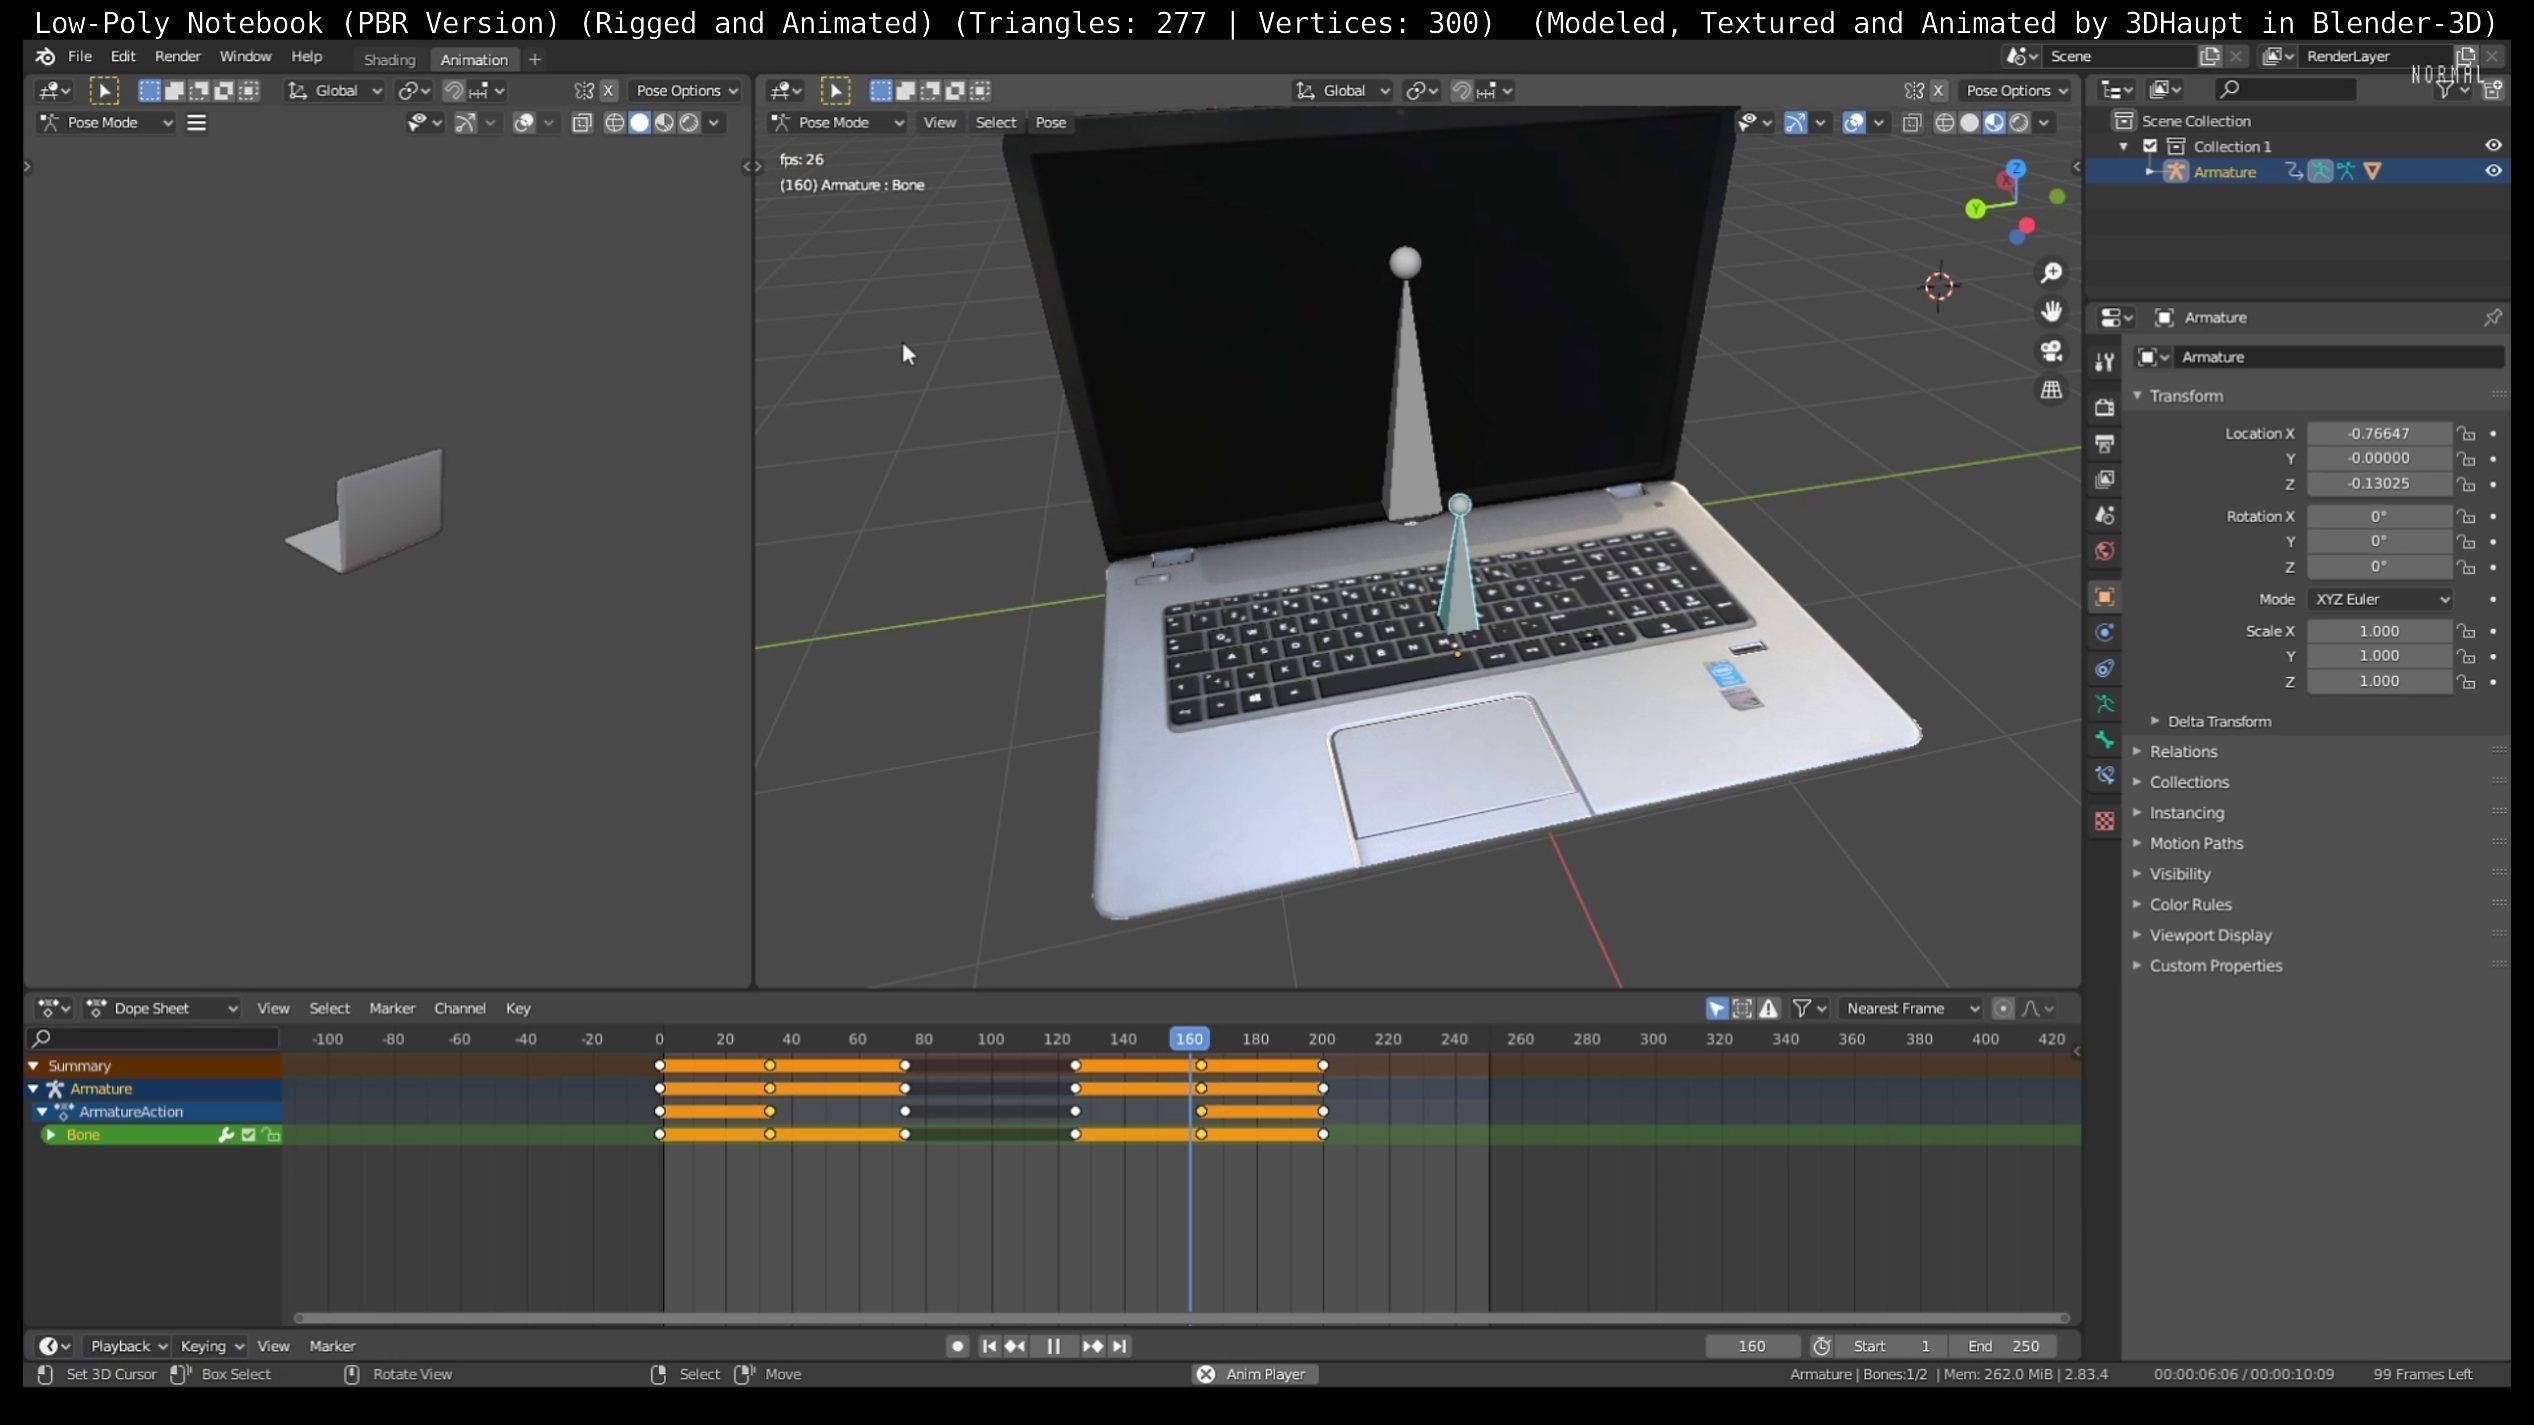Toggle Armature visibility eye in outliner
Screen dimensions: 2534x1425
tap(2493, 171)
